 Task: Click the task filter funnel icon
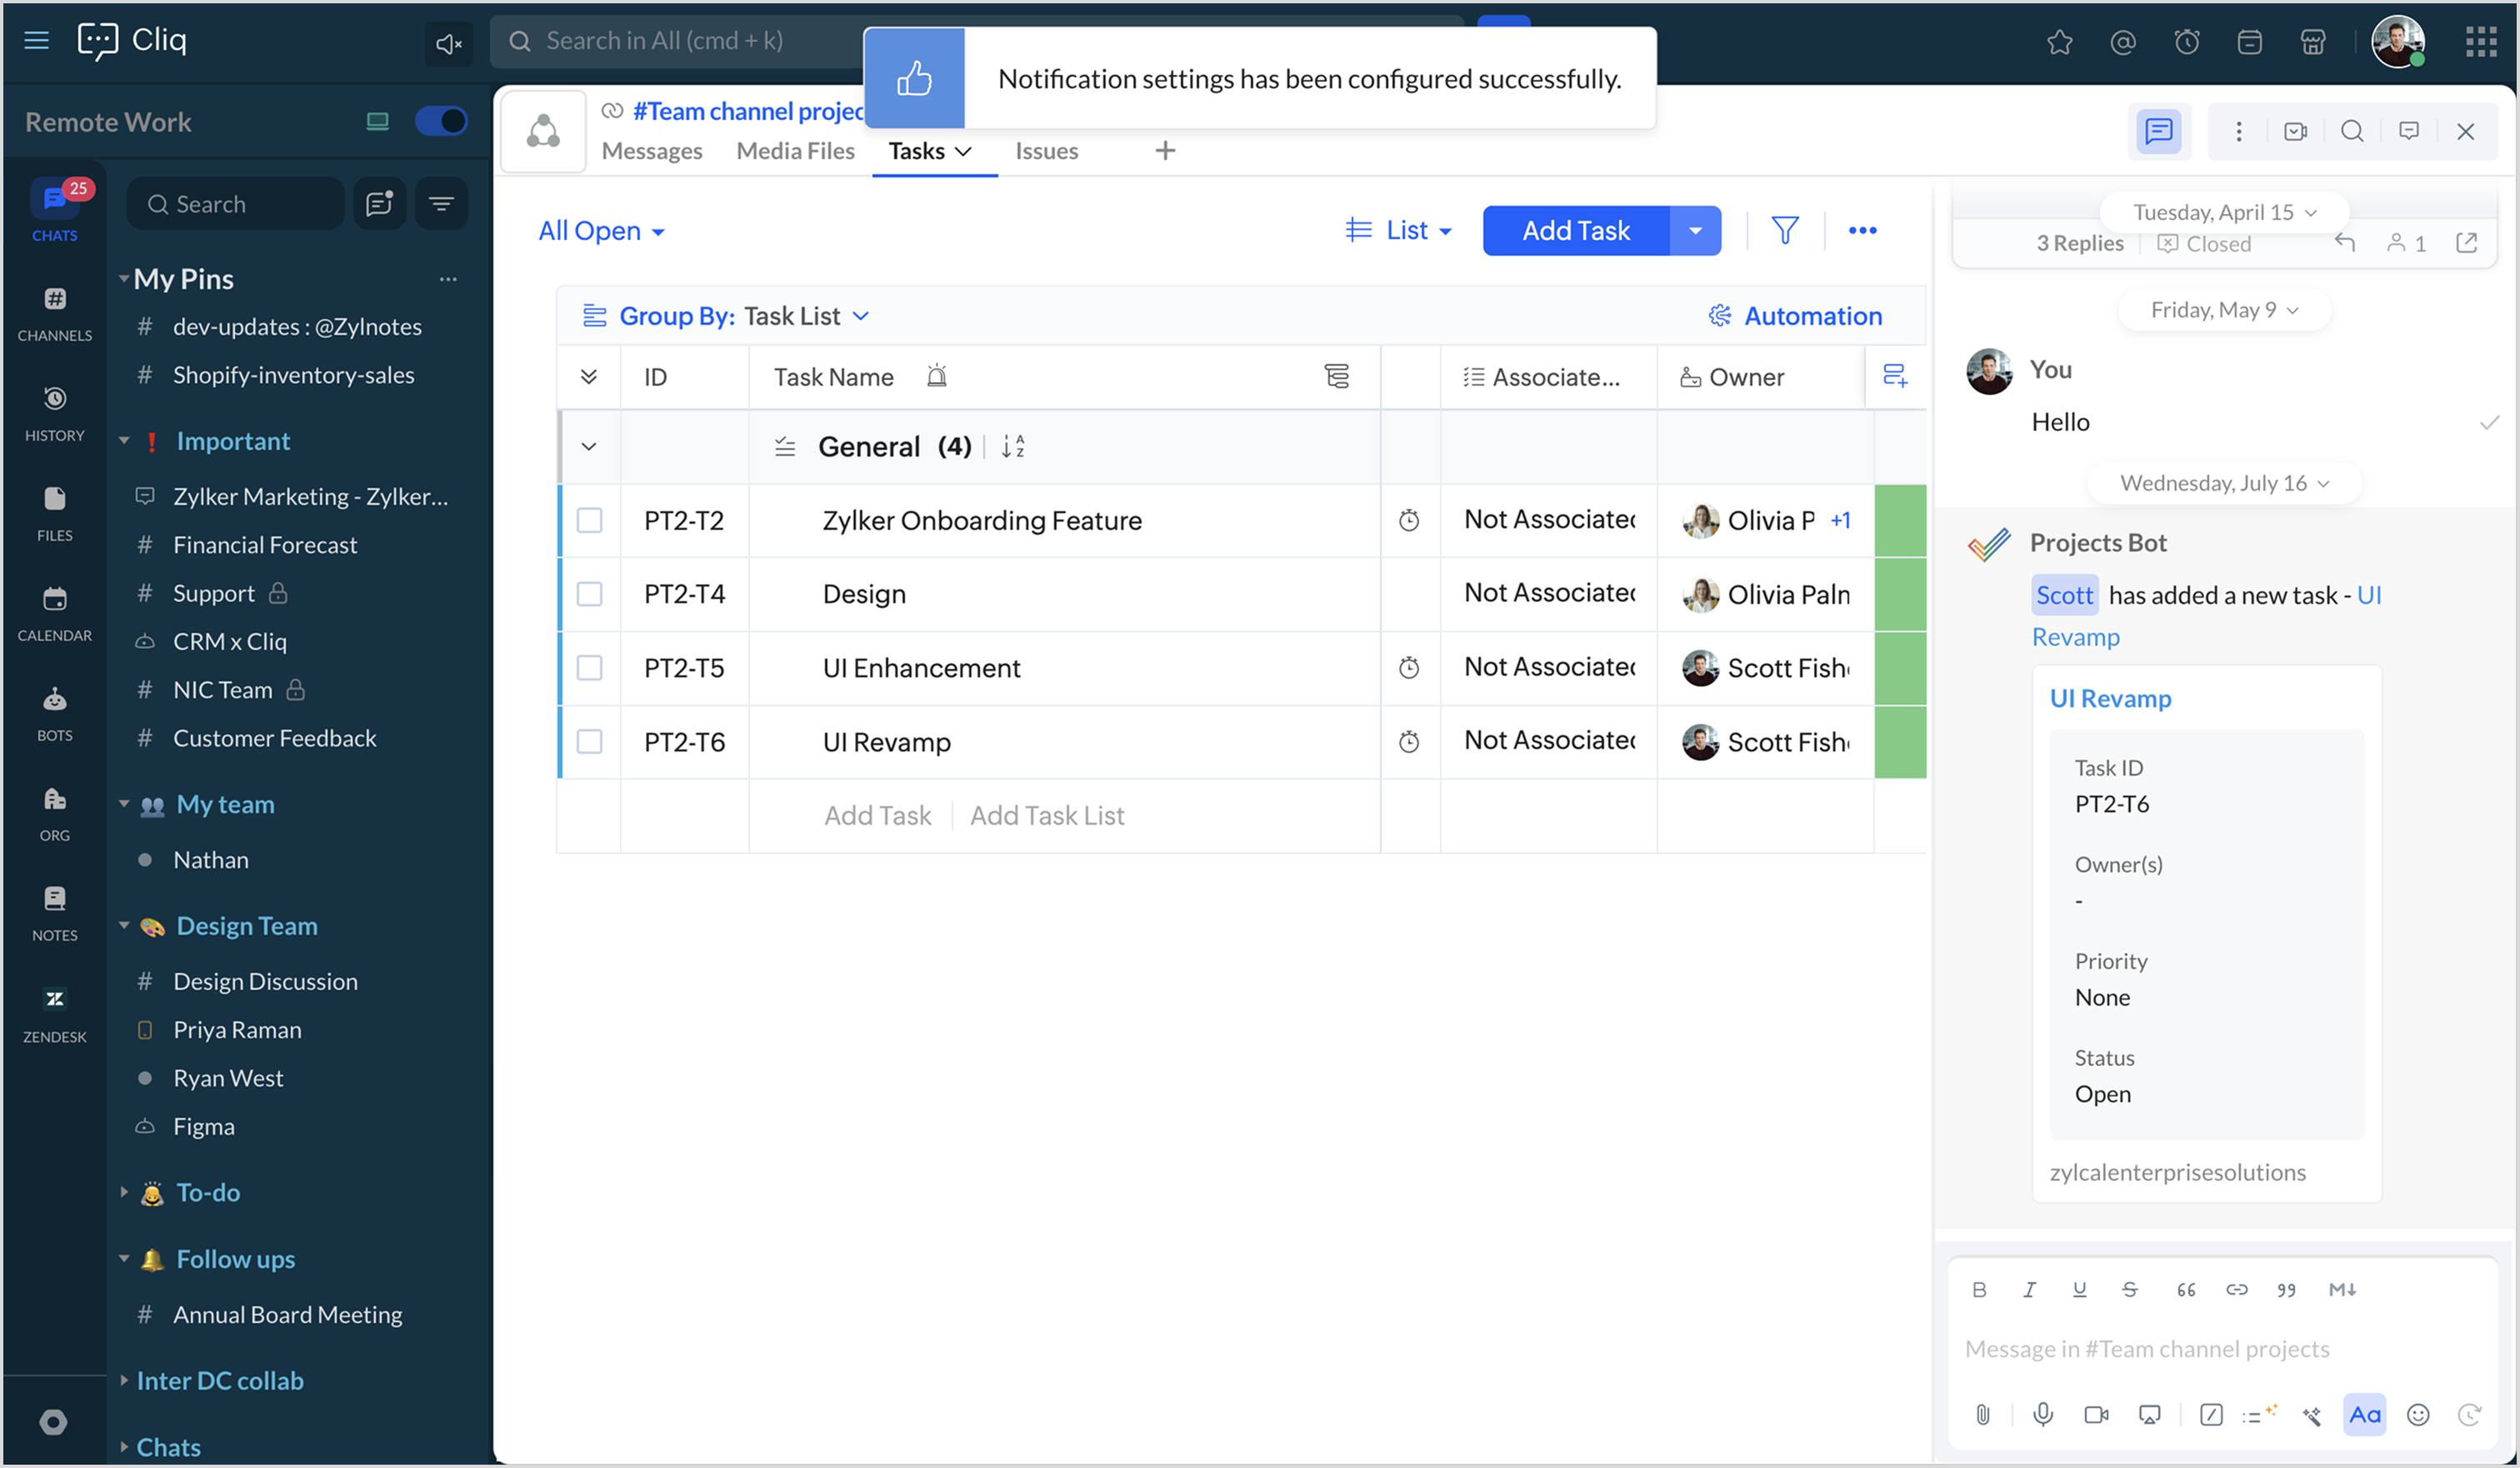pos(1785,231)
